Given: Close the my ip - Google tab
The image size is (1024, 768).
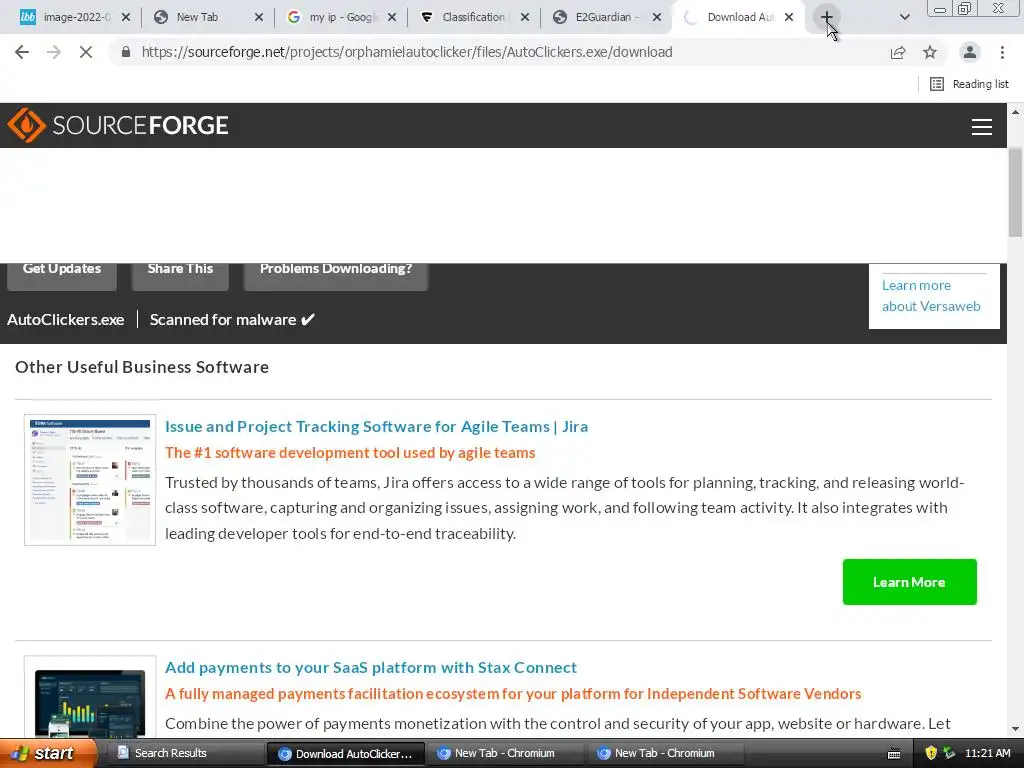Looking at the screenshot, I should [392, 17].
